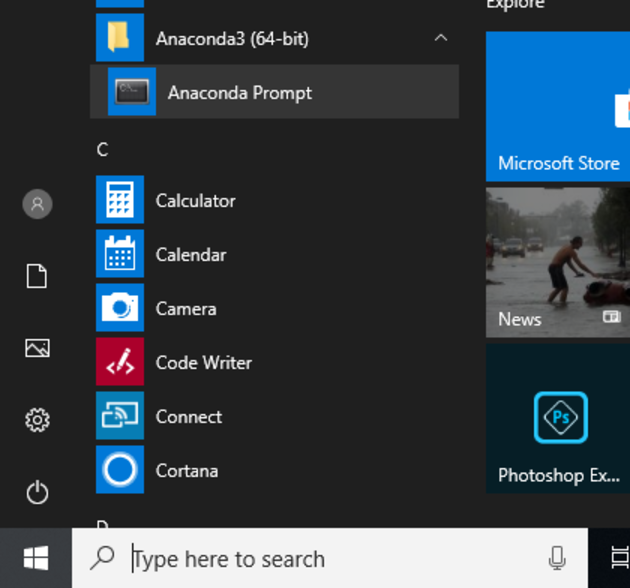
Task: Click the letter C section header
Action: click(102, 150)
